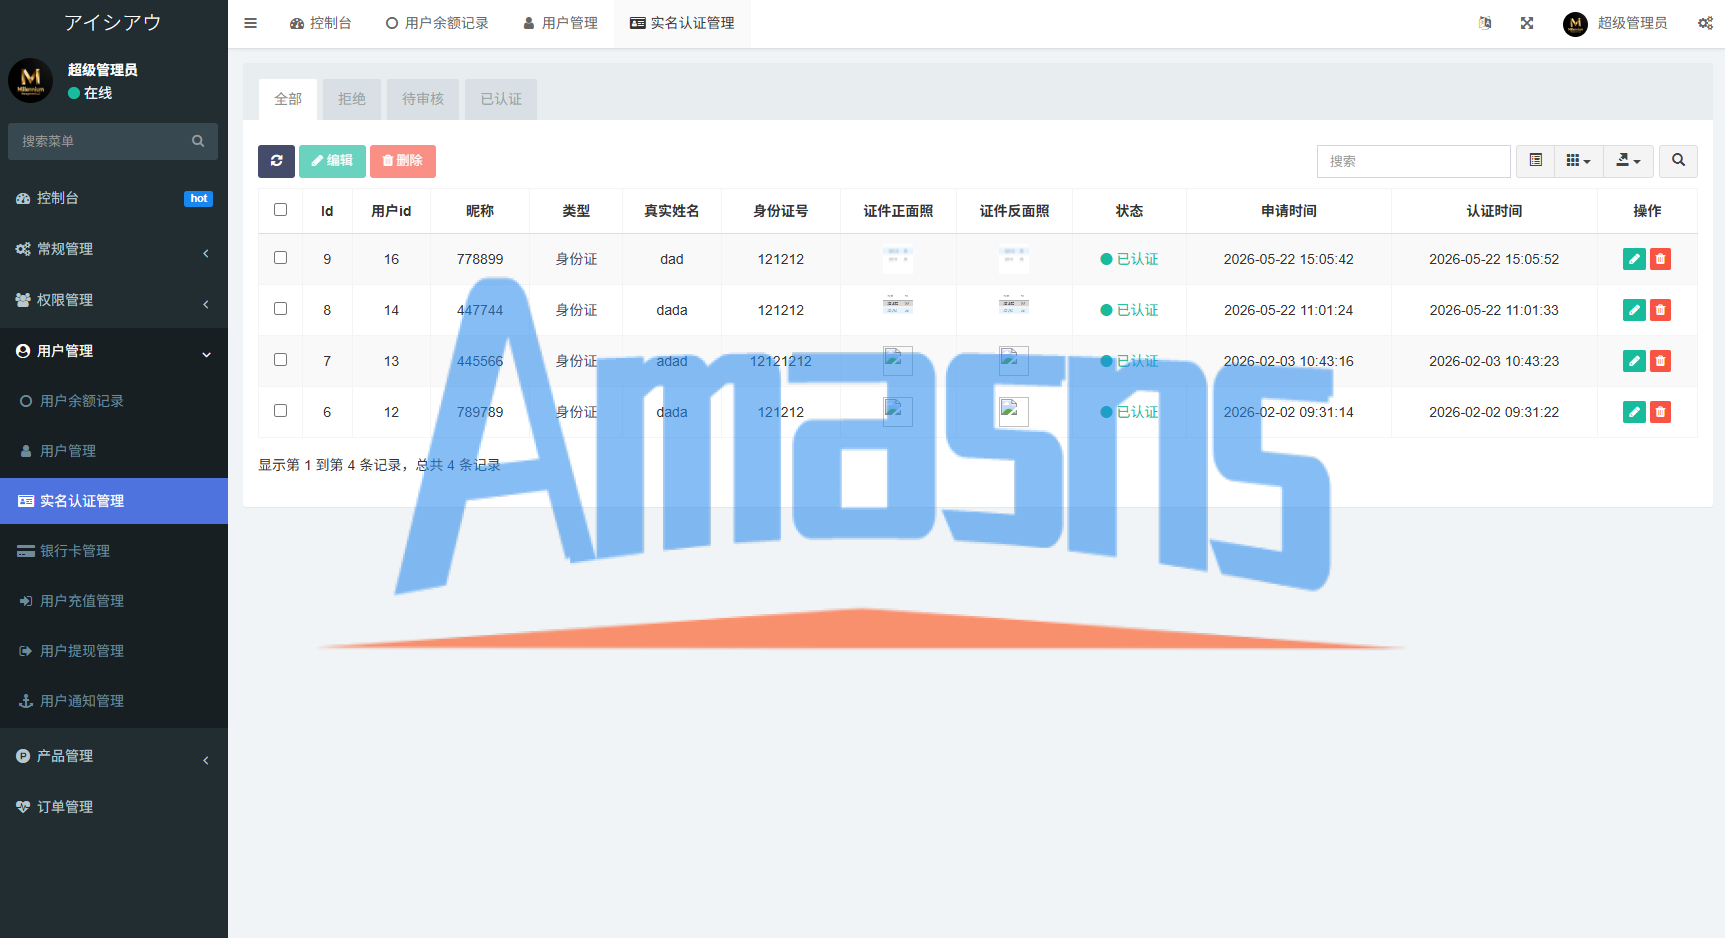Switch to the 待审核 filter tab

423,99
